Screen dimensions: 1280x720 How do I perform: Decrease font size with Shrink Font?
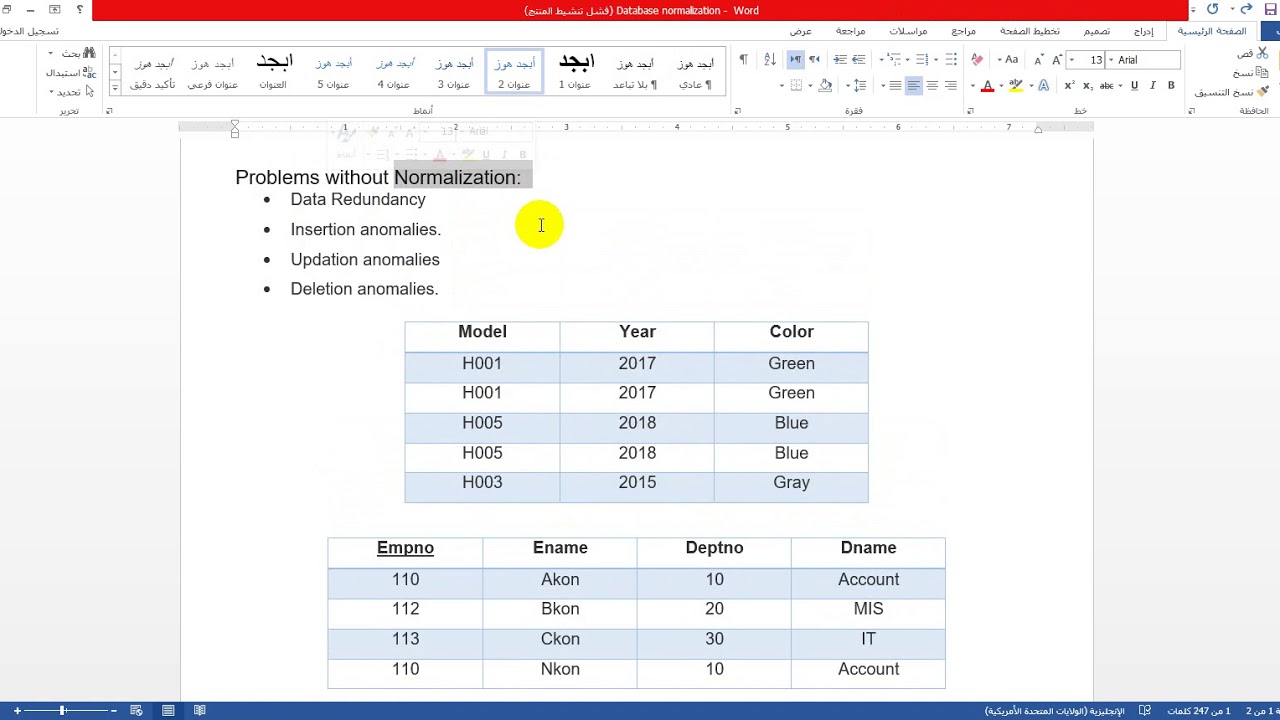coord(1038,60)
